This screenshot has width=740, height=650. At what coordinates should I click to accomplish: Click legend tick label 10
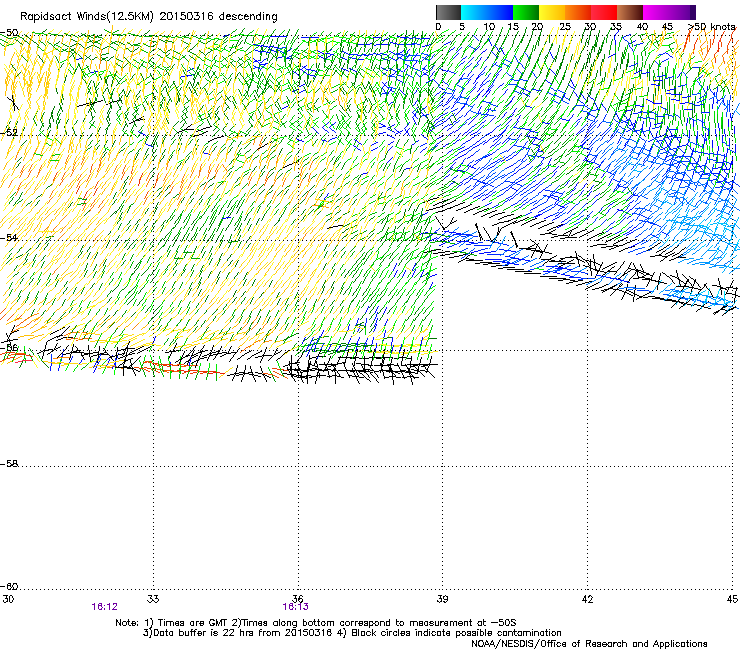pyautogui.click(x=489, y=27)
